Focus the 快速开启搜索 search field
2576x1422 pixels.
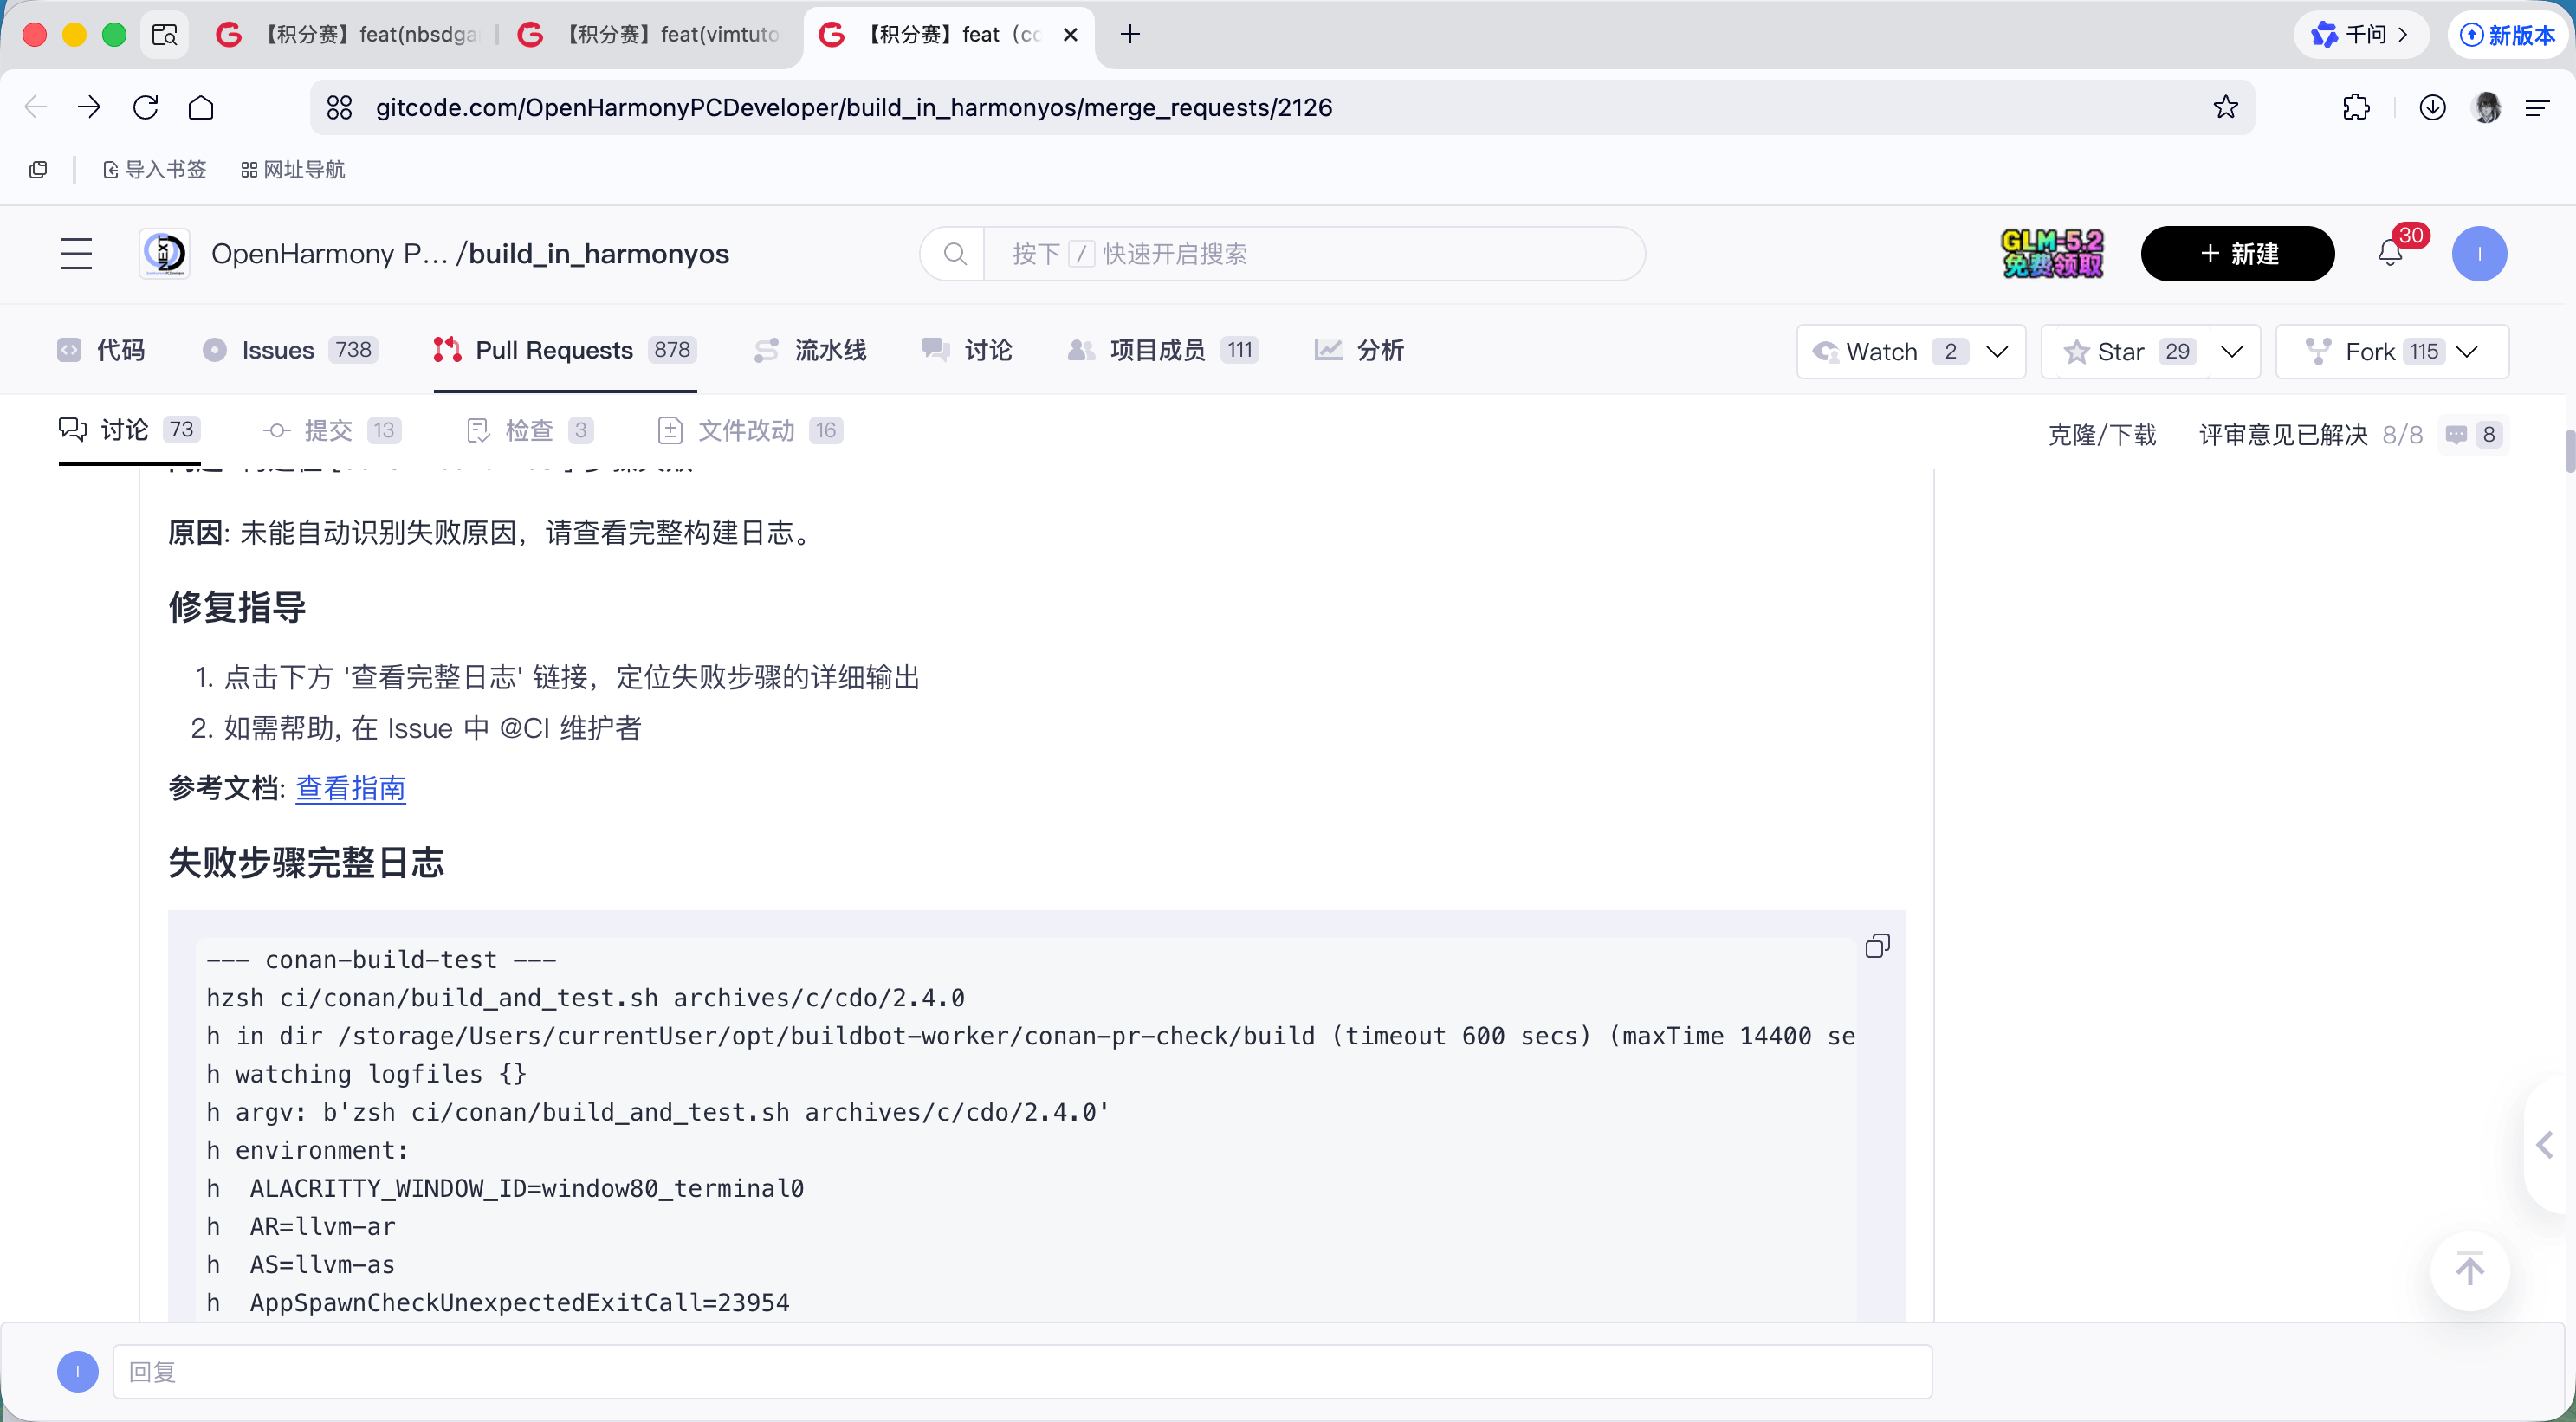(x=1314, y=254)
